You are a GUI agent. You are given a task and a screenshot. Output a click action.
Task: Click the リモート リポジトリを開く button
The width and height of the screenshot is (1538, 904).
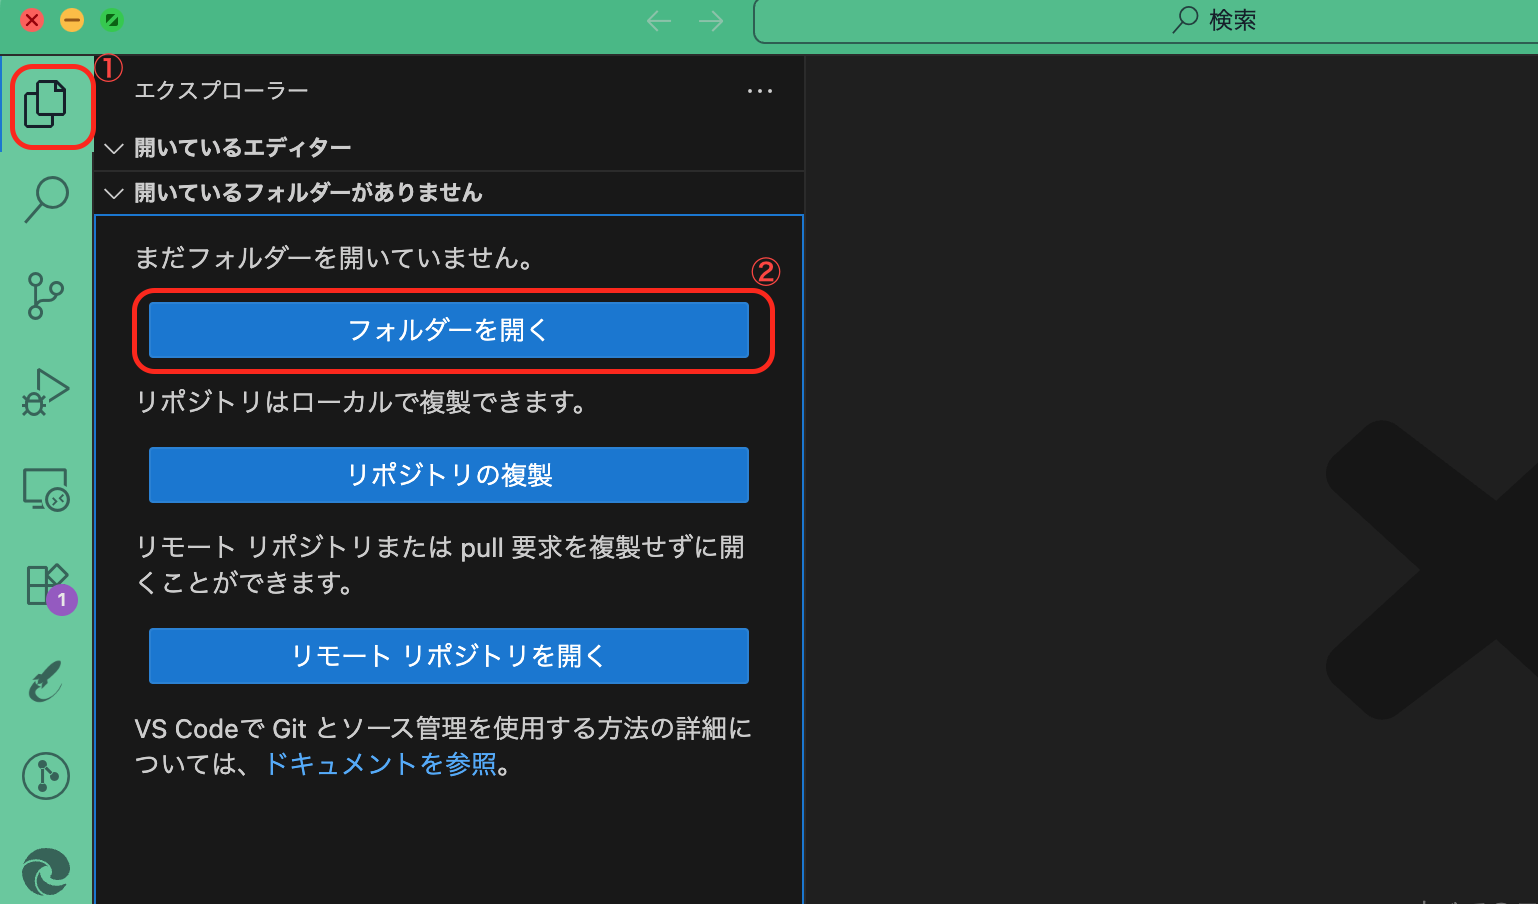point(448,656)
